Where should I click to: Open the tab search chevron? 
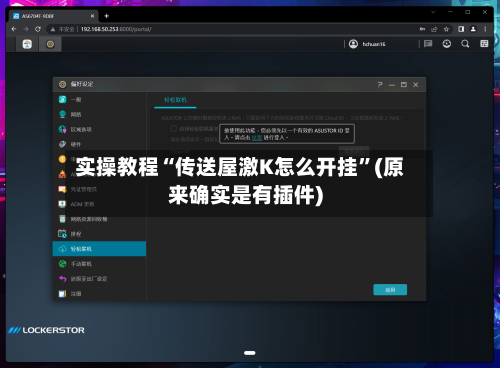click(x=433, y=12)
